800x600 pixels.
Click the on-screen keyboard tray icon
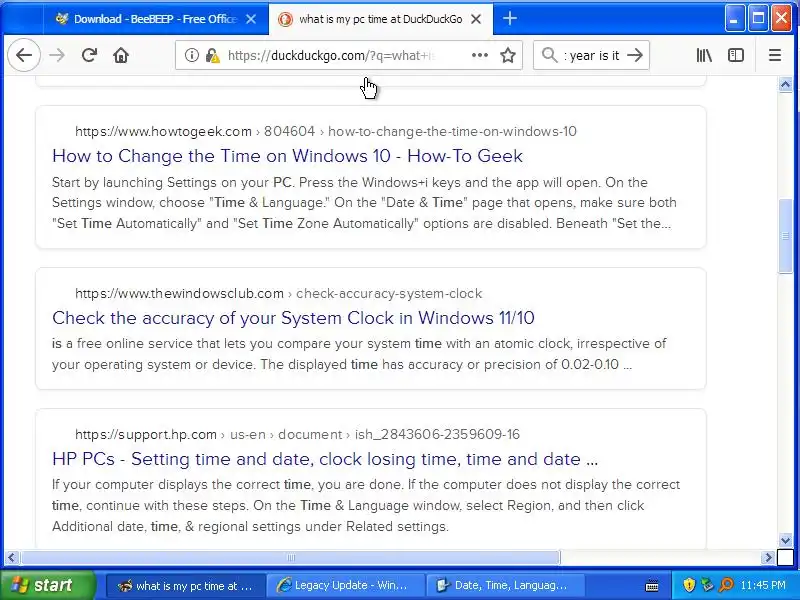pyautogui.click(x=652, y=586)
